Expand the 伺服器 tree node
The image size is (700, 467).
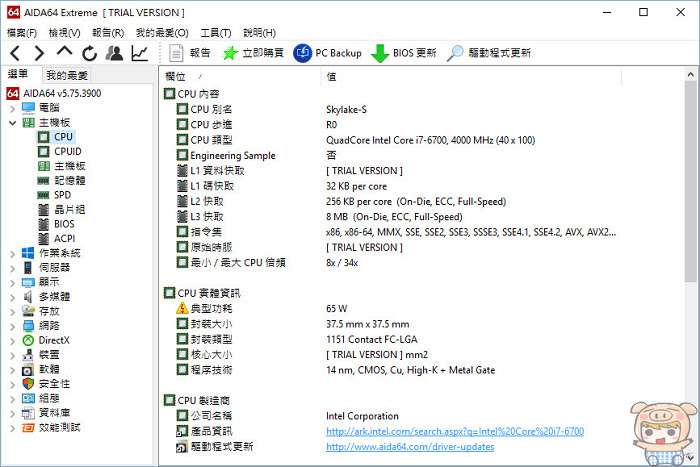pos(12,268)
